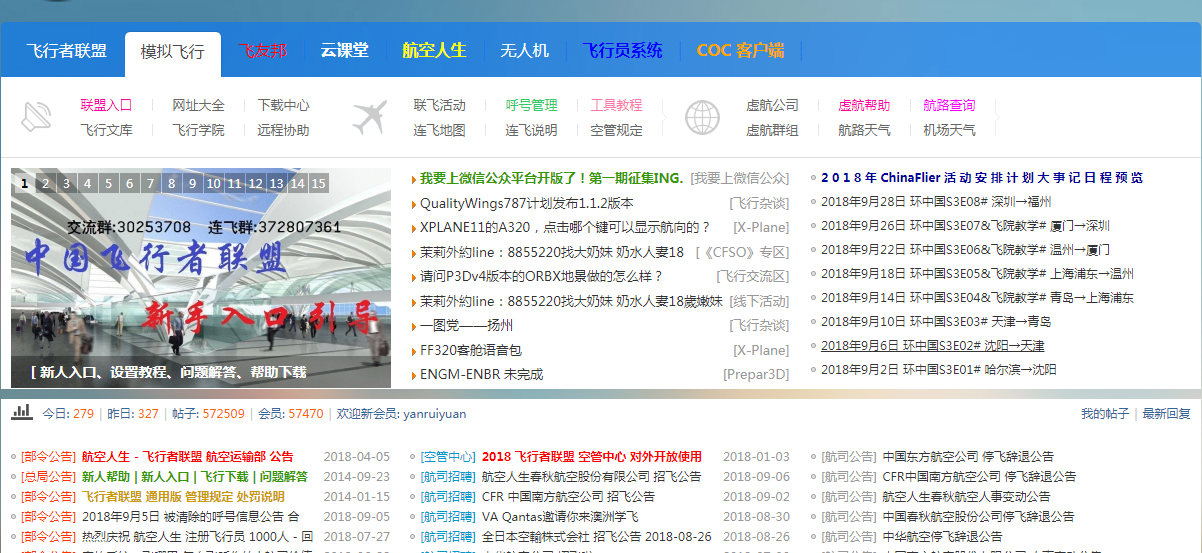Open 中华航空停飞辞退公告 post
Screen dimensions: 1202x553
click(943, 536)
